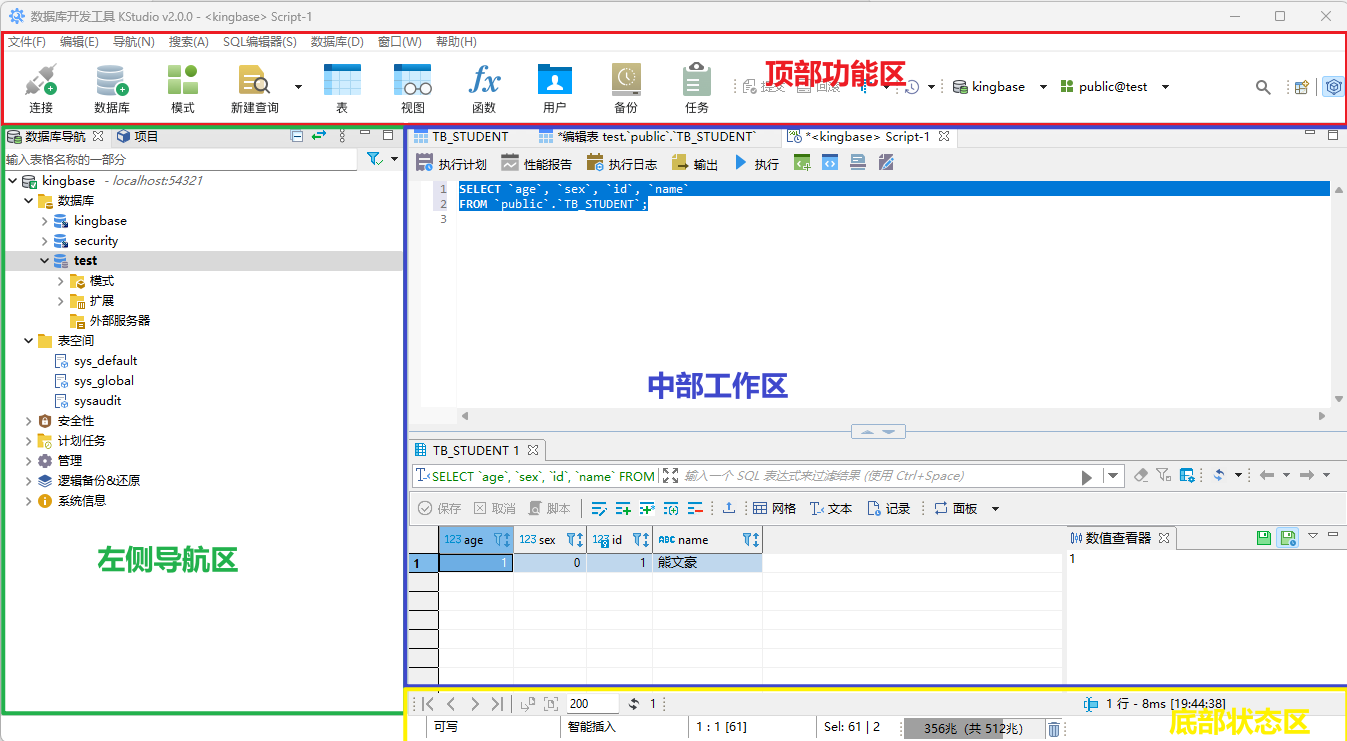Open the kingbase active connection dropdown
This screenshot has height=741, width=1347.
click(x=1043, y=87)
